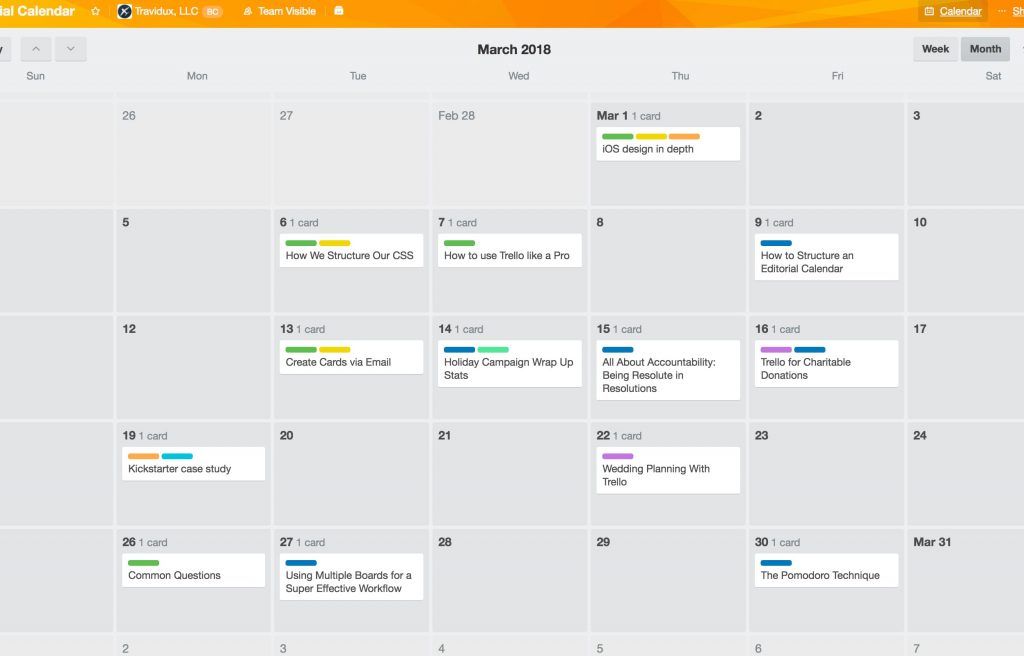1024x656 pixels.
Task: Click date 20 in the Tuesday column
Action: click(287, 435)
